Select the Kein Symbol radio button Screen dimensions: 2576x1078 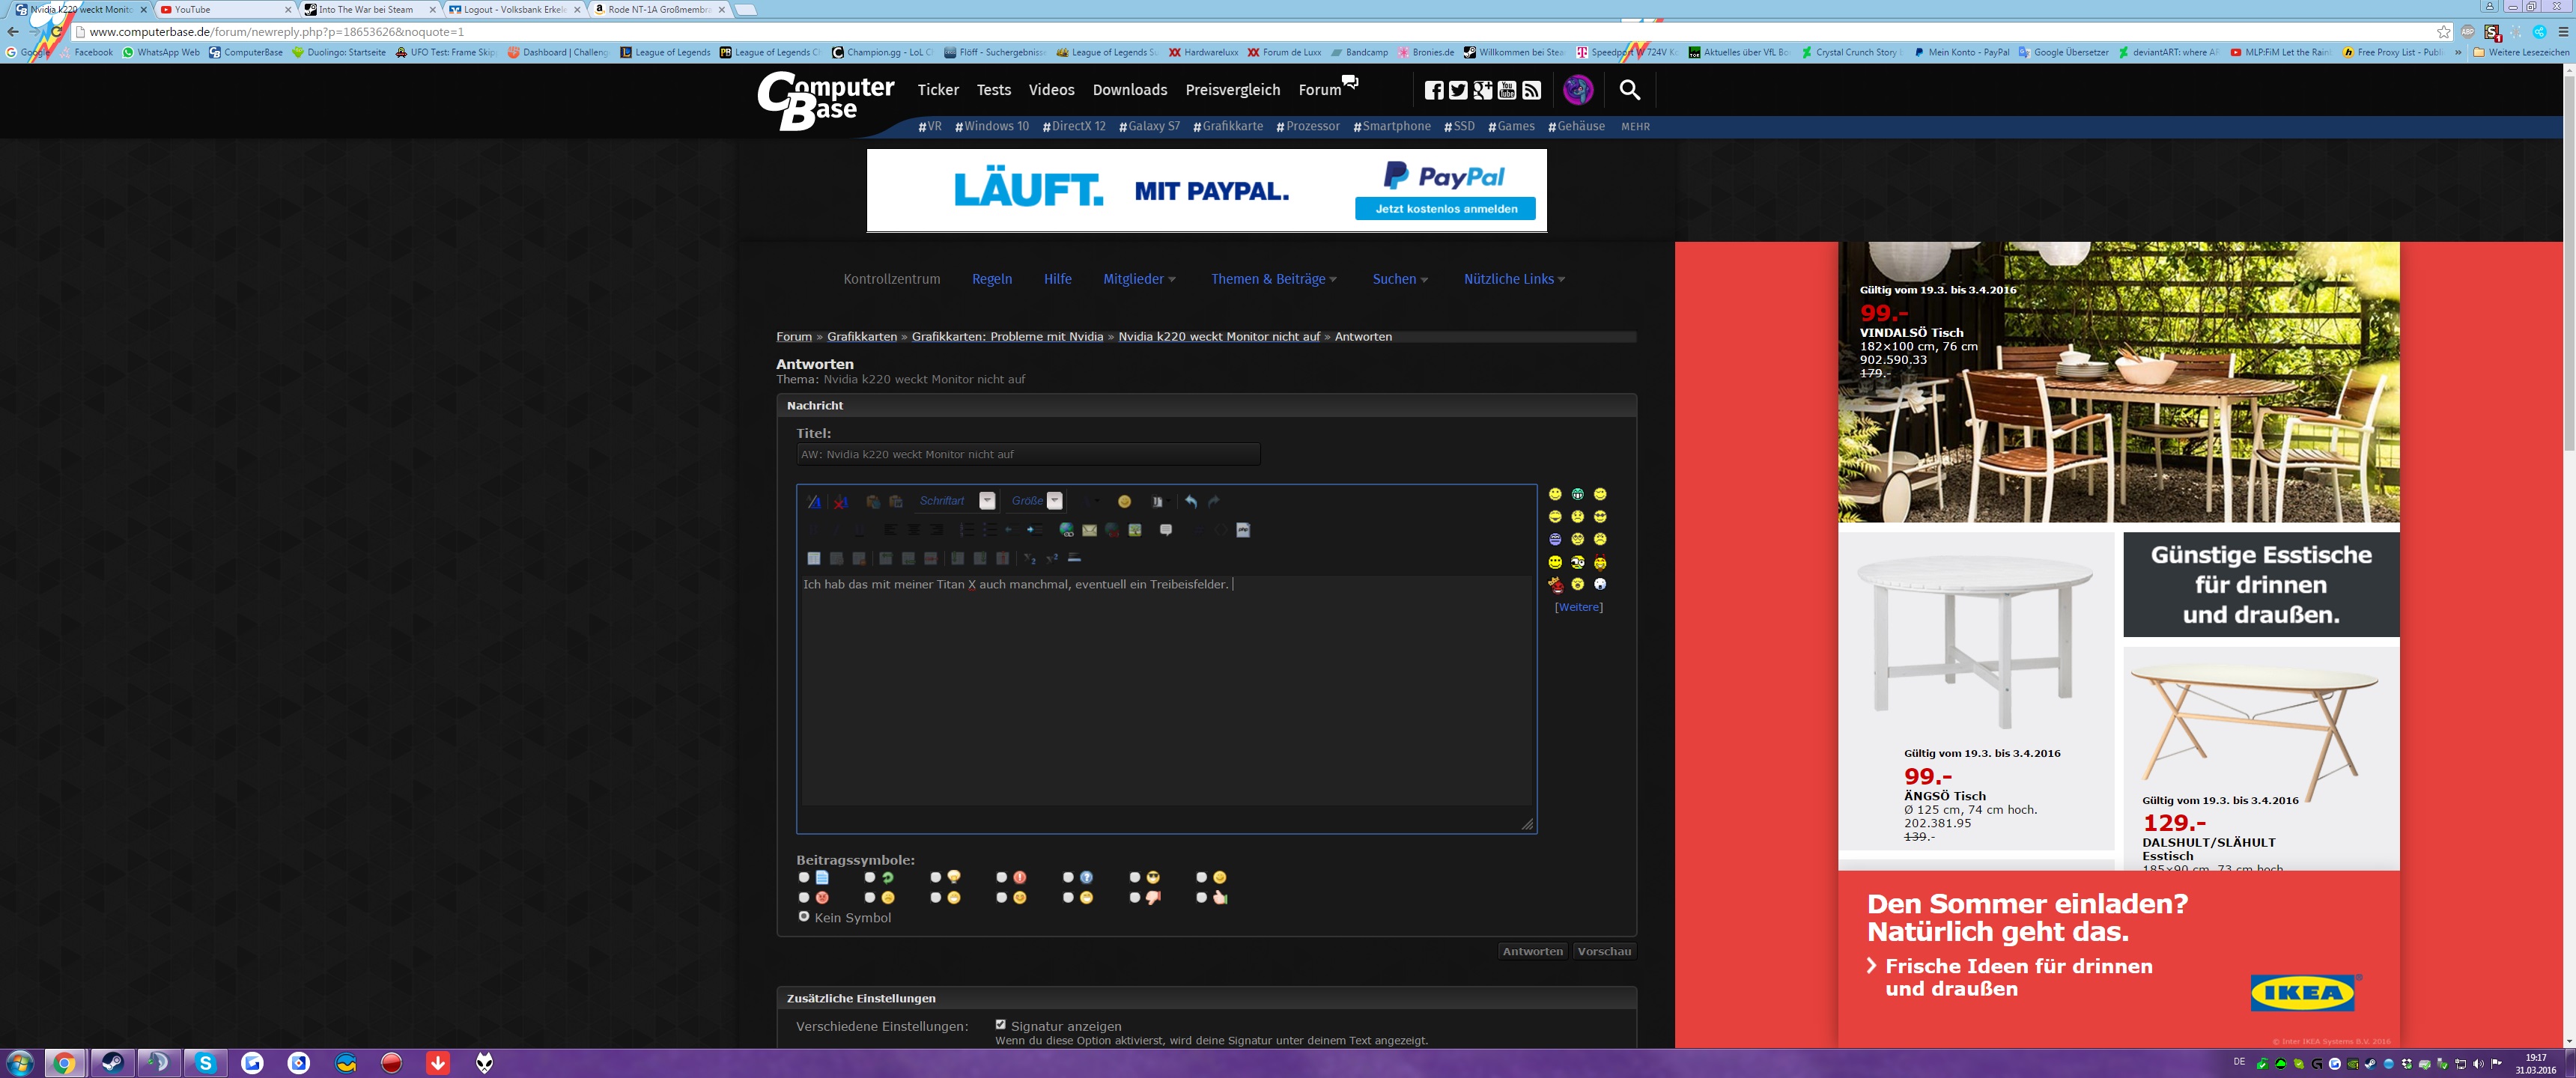tap(803, 916)
